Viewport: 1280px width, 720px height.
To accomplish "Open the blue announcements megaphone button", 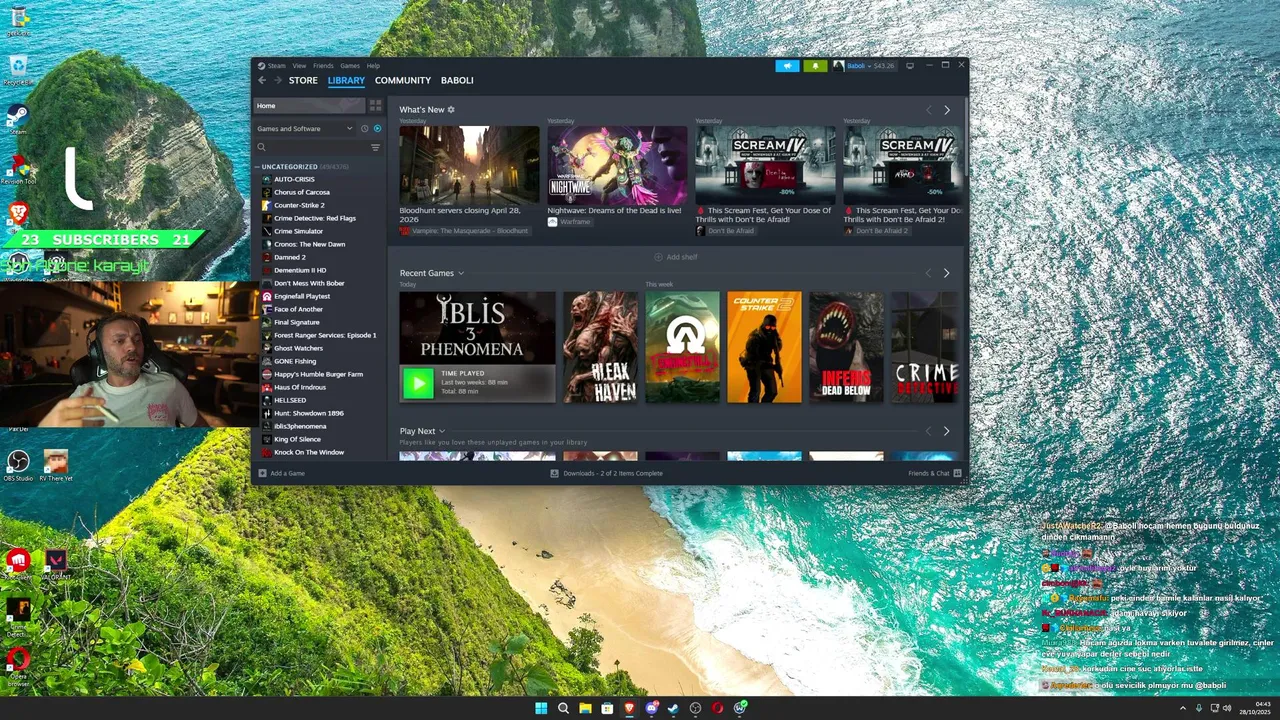I will tap(787, 66).
